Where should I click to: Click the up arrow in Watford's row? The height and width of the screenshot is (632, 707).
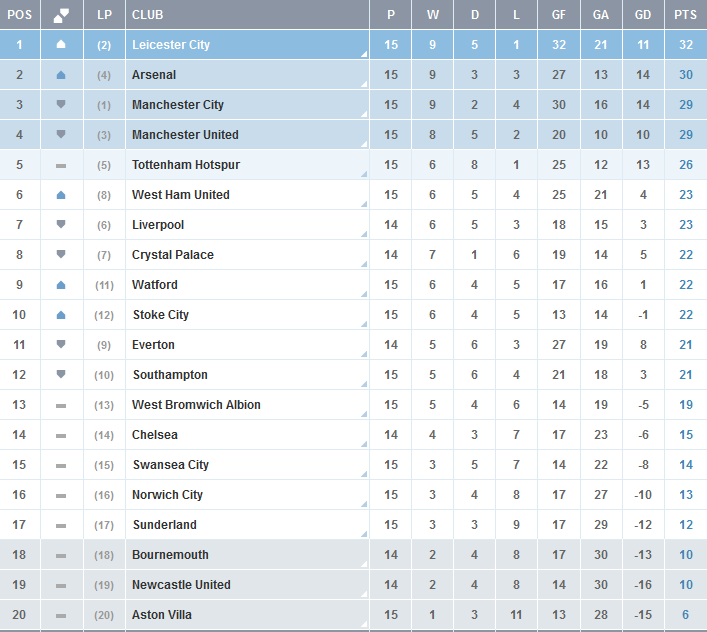point(61,285)
